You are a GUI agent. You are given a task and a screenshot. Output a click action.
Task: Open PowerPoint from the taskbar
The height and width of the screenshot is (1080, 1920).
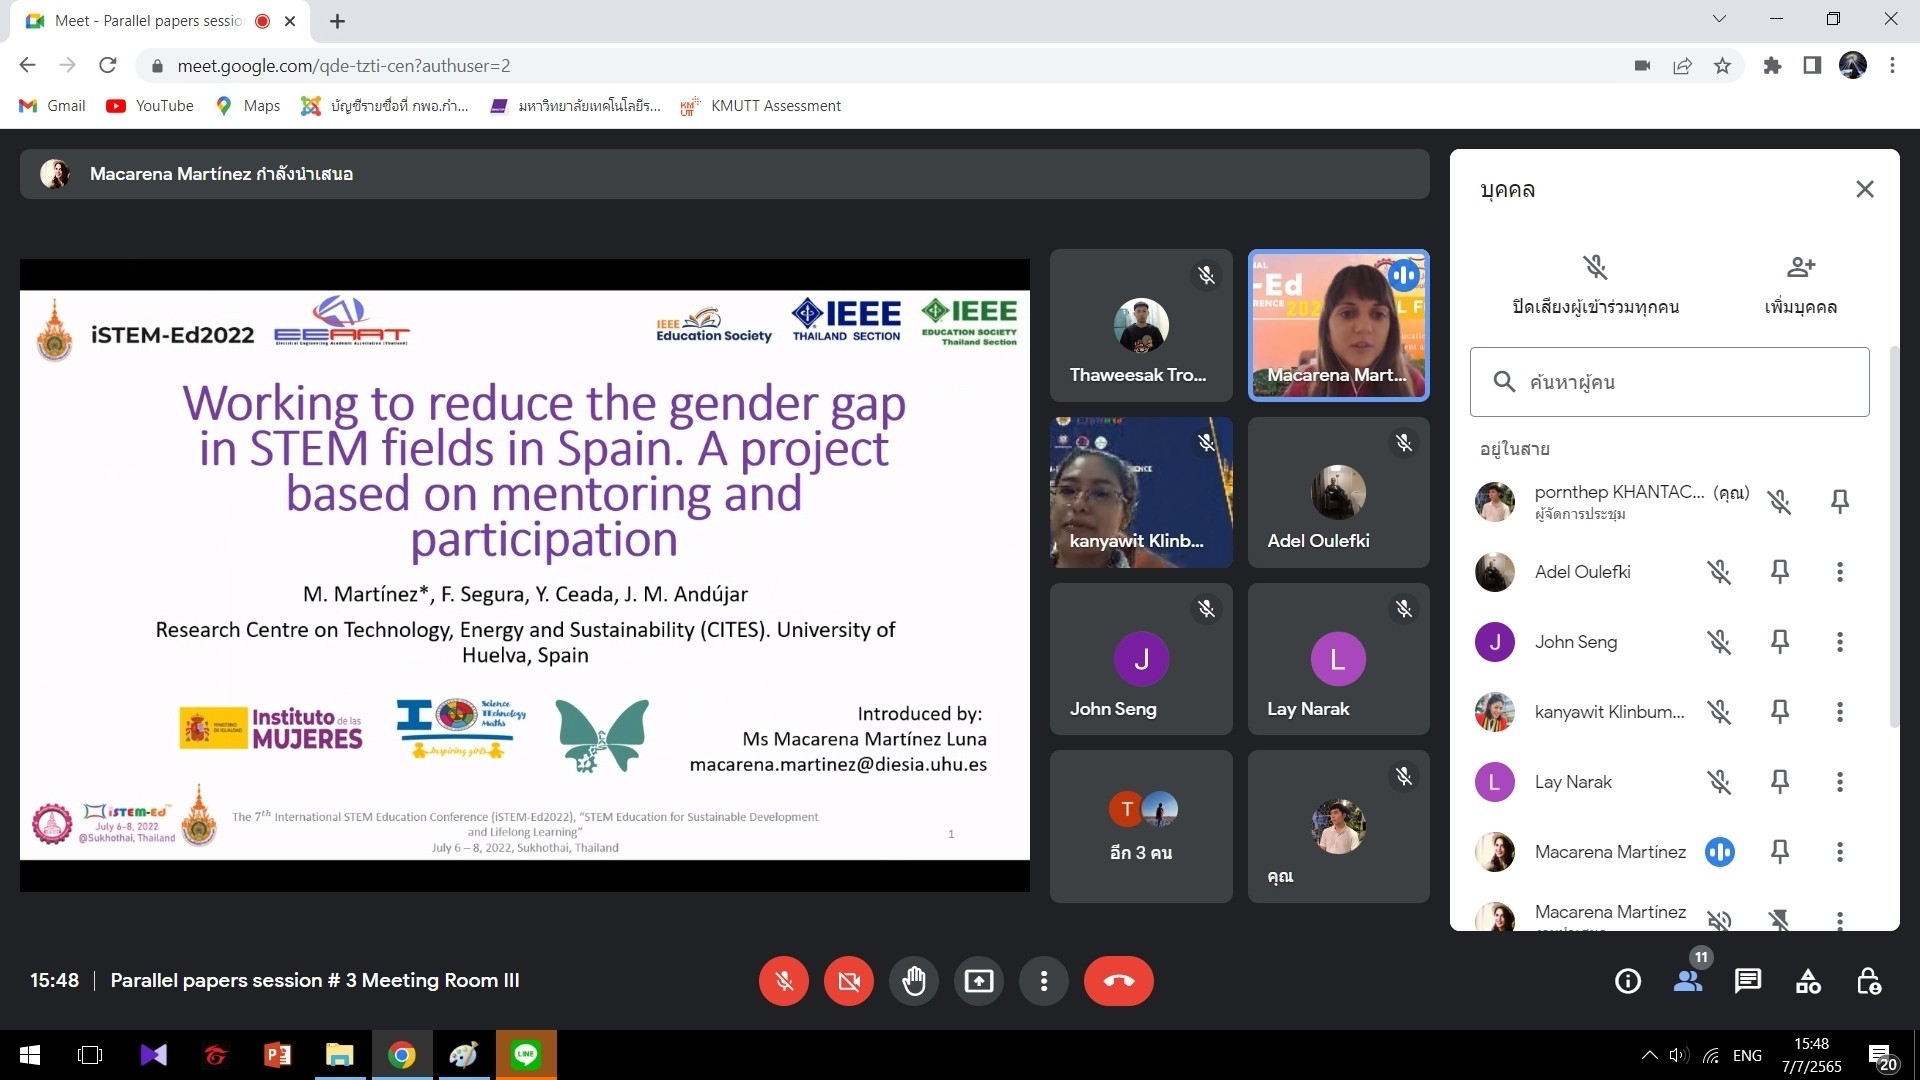coord(277,1055)
